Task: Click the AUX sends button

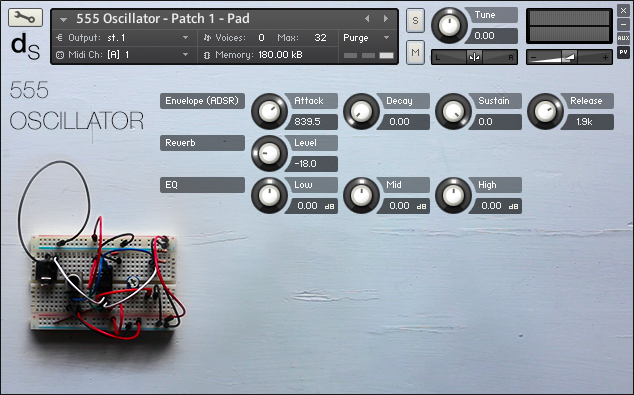Action: (623, 38)
